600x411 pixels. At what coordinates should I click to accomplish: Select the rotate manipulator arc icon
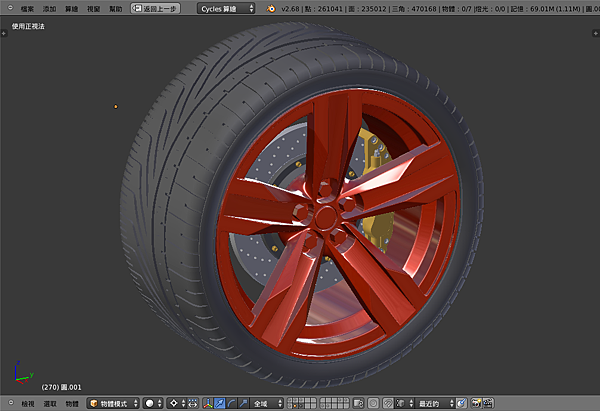(x=232, y=403)
